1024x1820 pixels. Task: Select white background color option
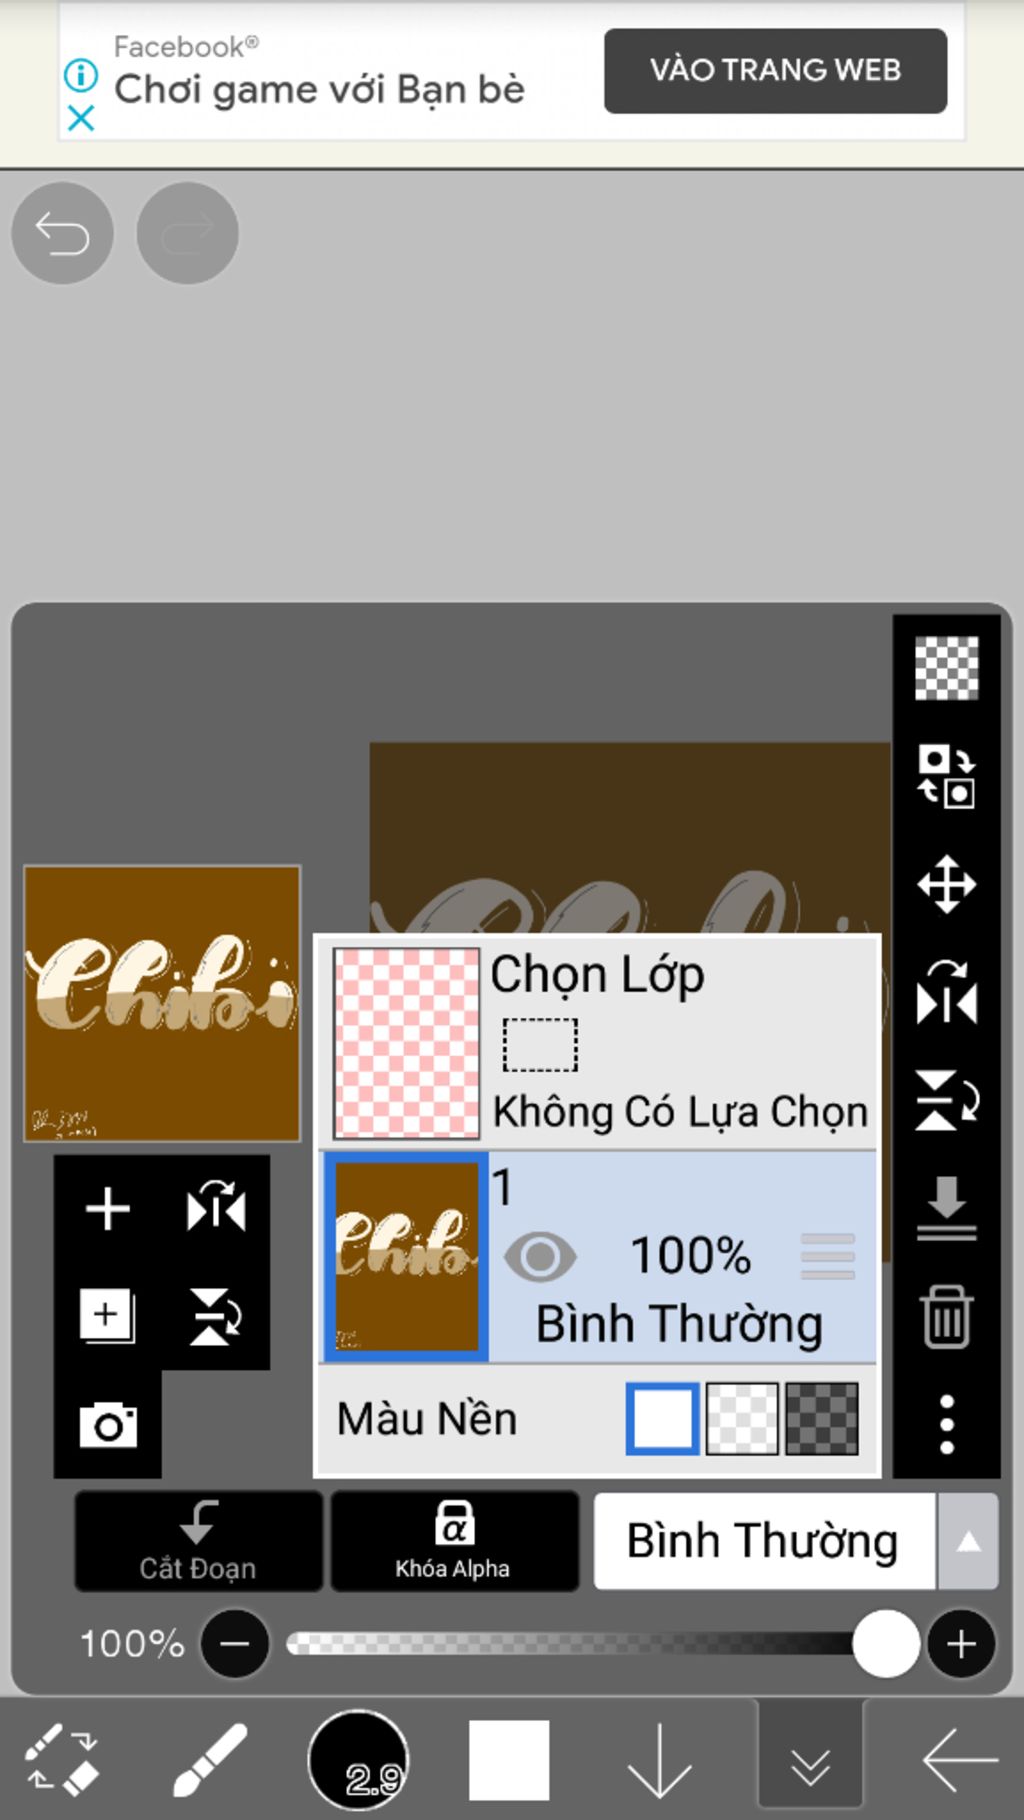[662, 1418]
